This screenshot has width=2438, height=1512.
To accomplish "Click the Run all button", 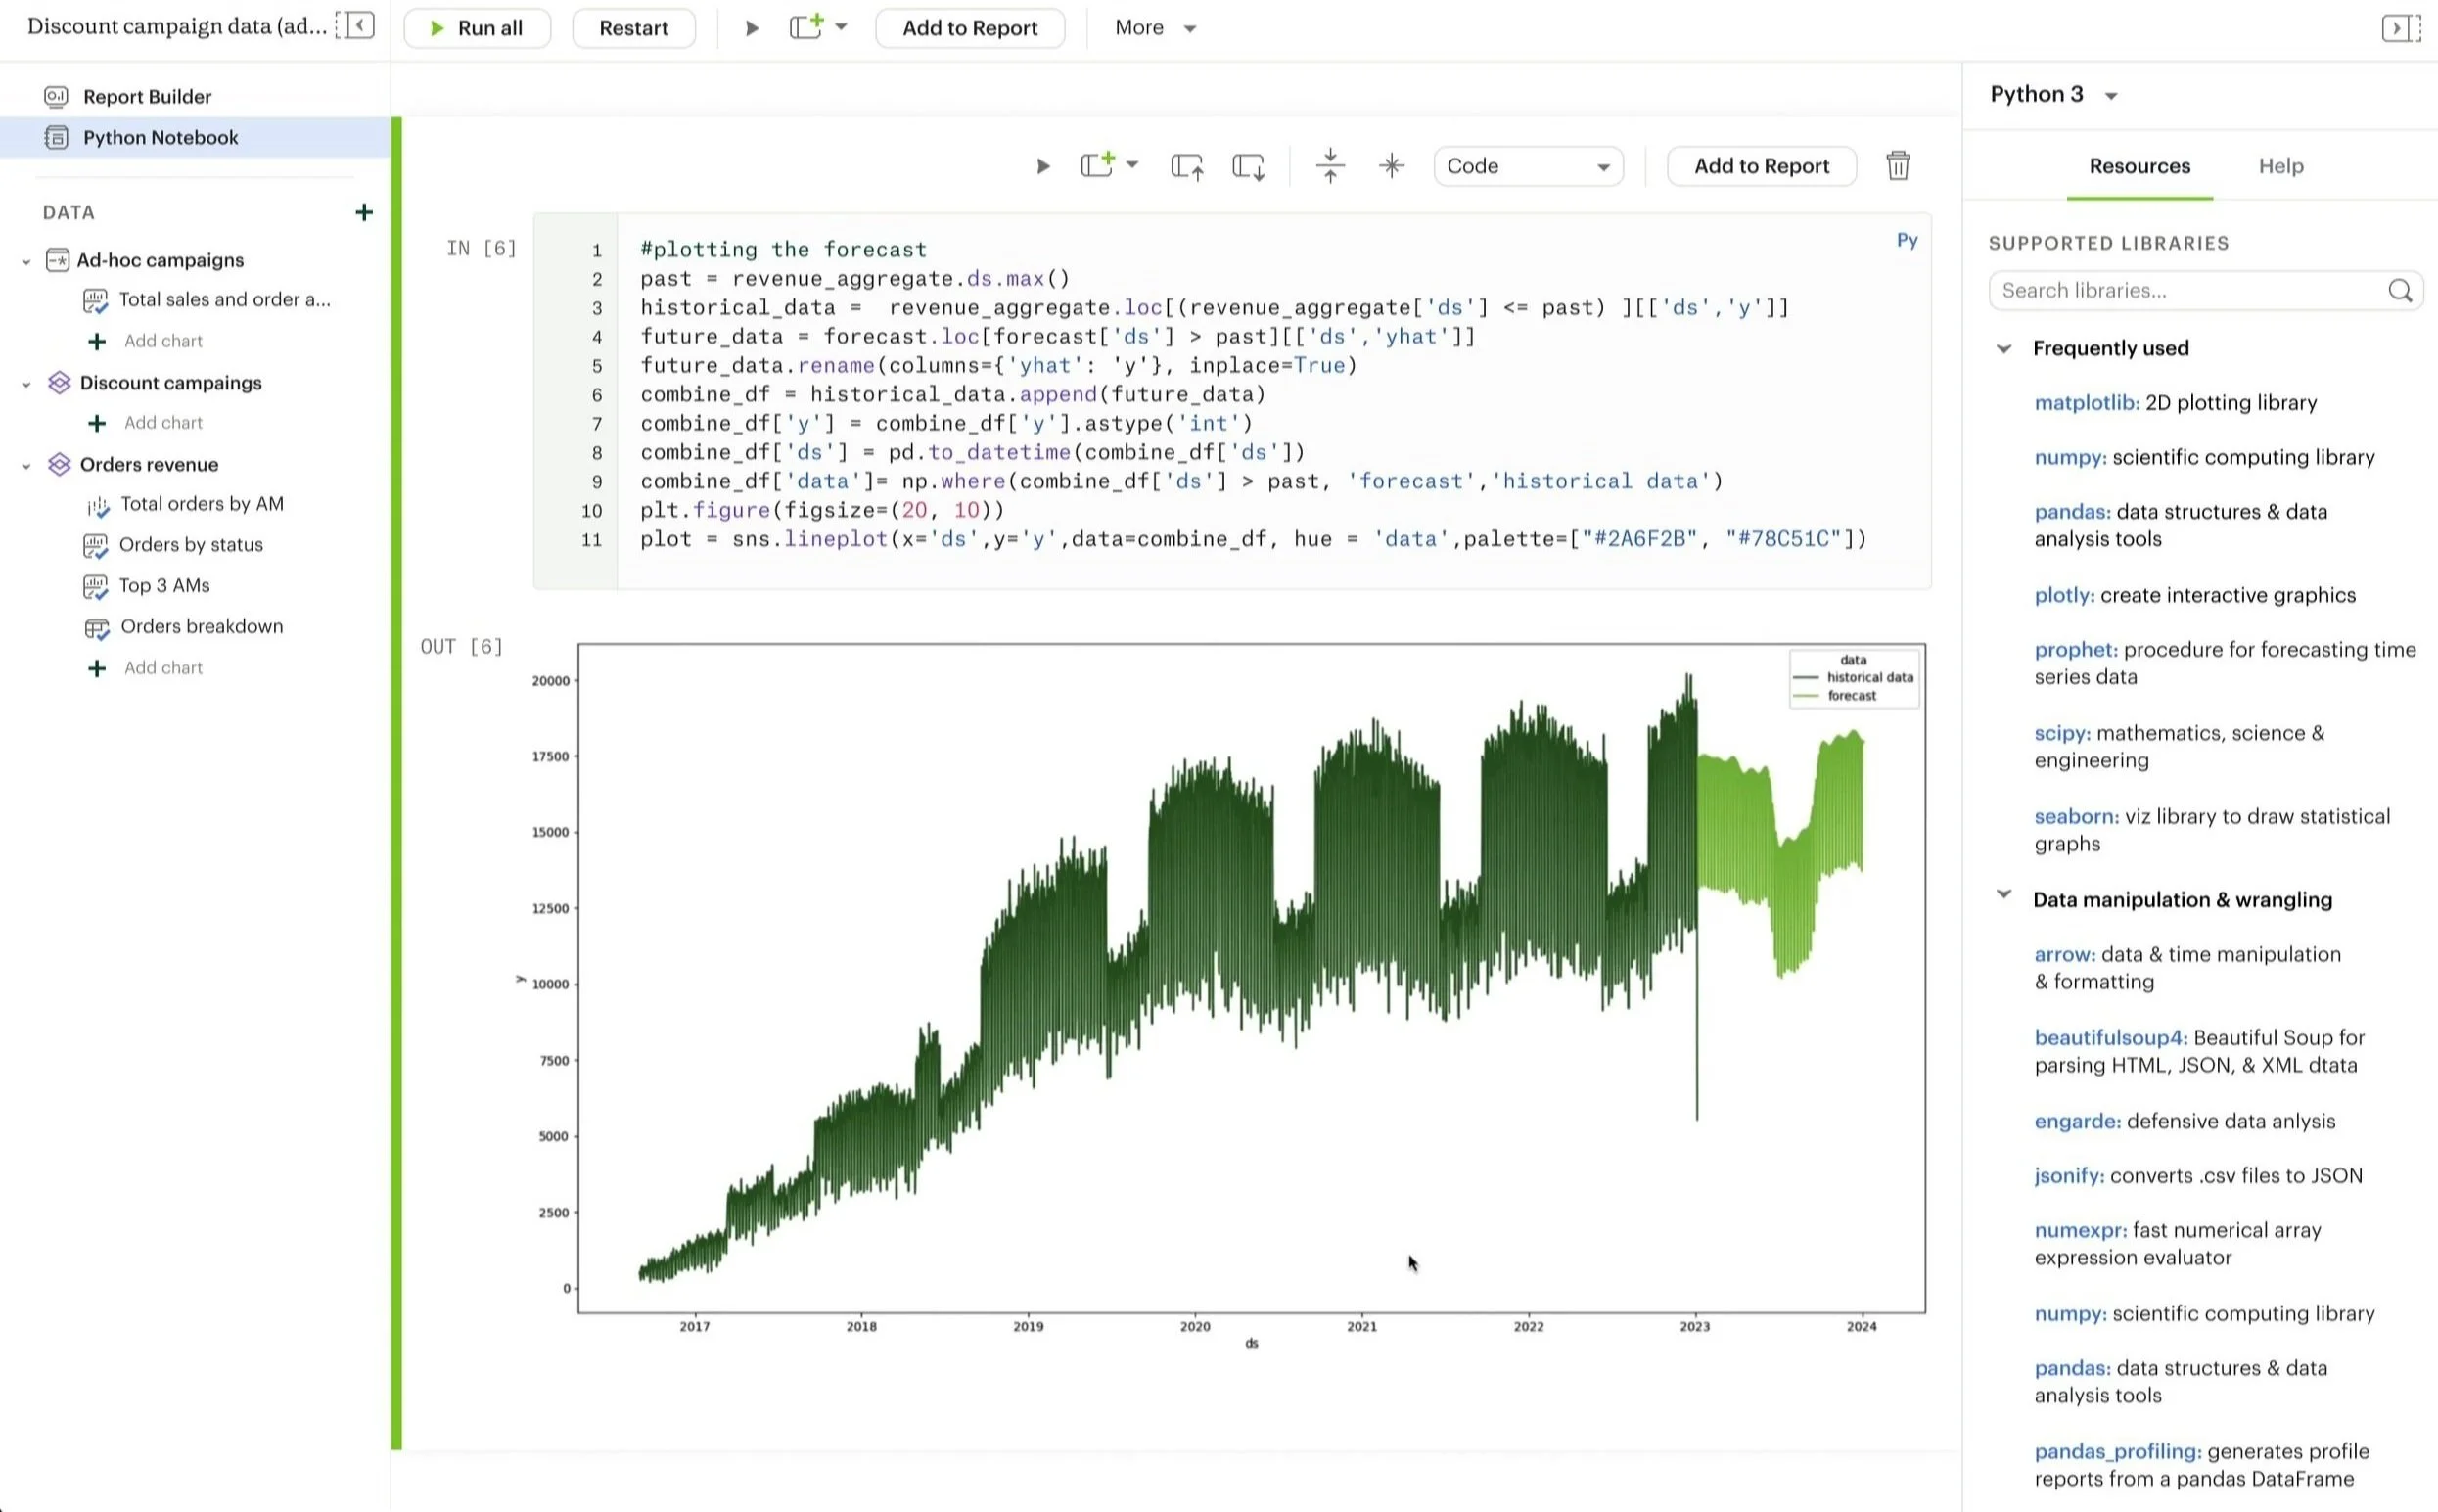I will coord(477,28).
